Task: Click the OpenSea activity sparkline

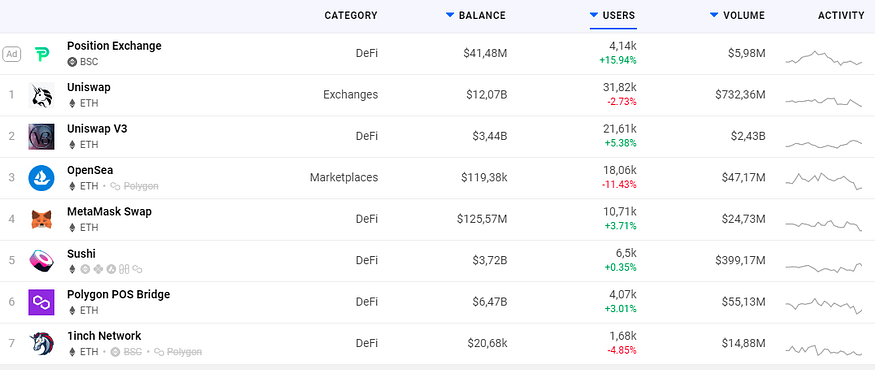Action: click(x=824, y=181)
